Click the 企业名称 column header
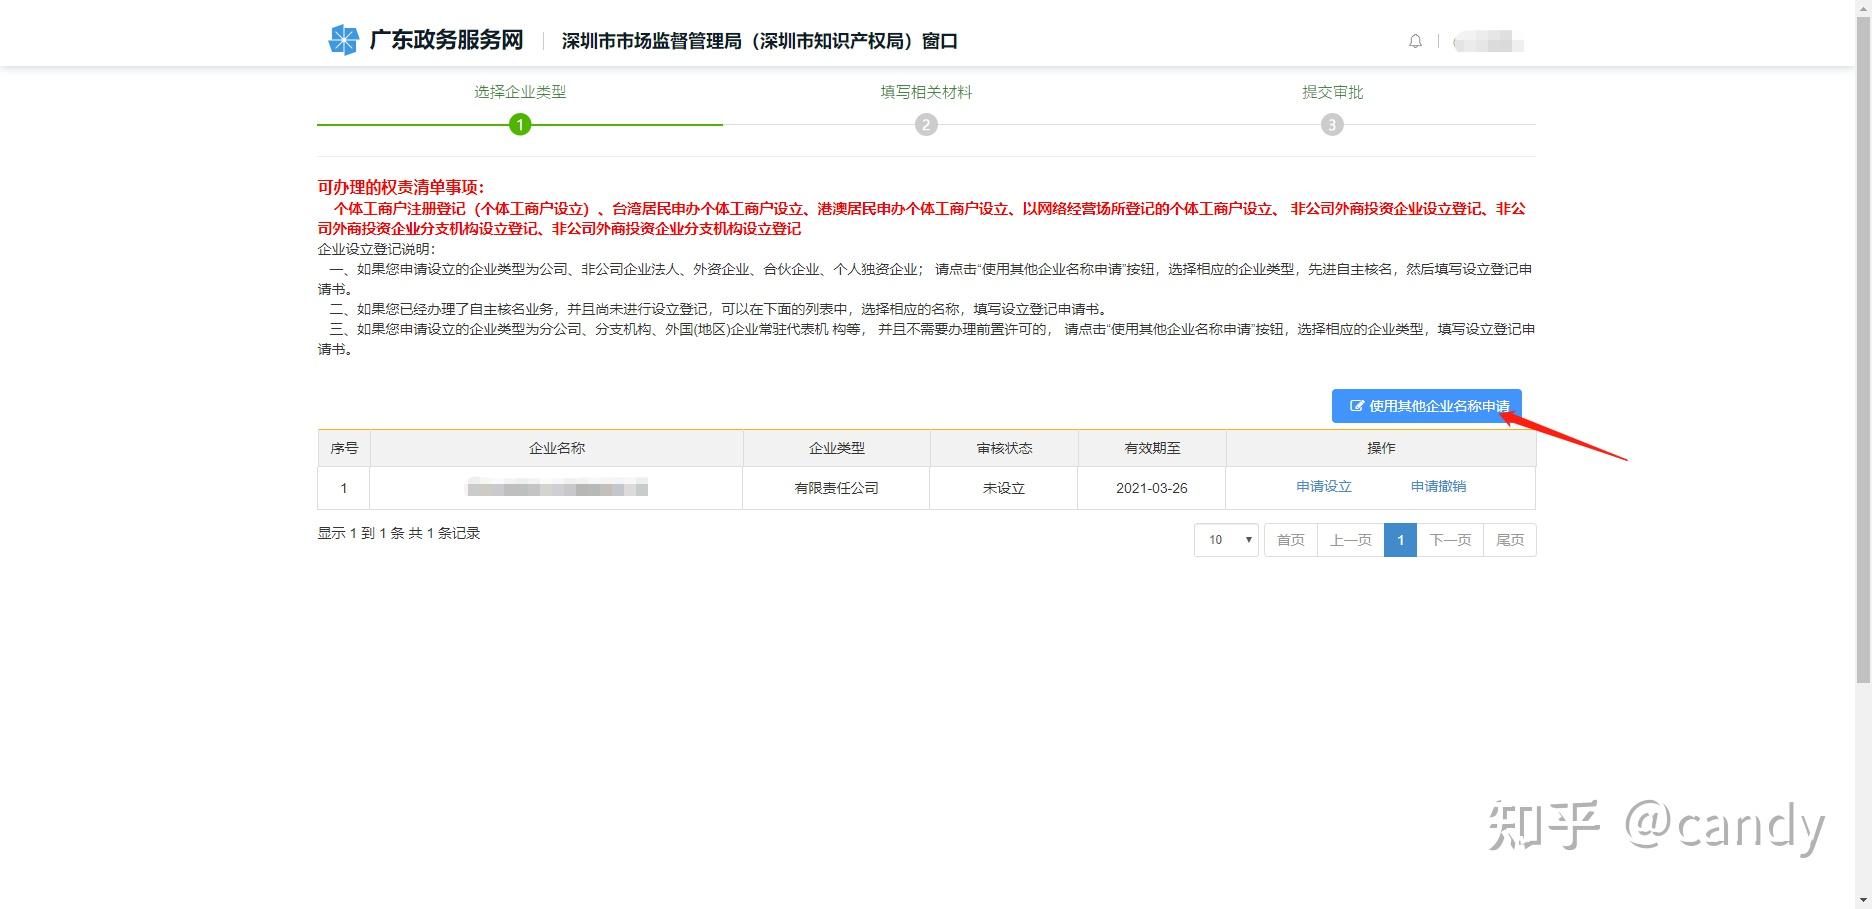The height and width of the screenshot is (909, 1872). pos(557,448)
